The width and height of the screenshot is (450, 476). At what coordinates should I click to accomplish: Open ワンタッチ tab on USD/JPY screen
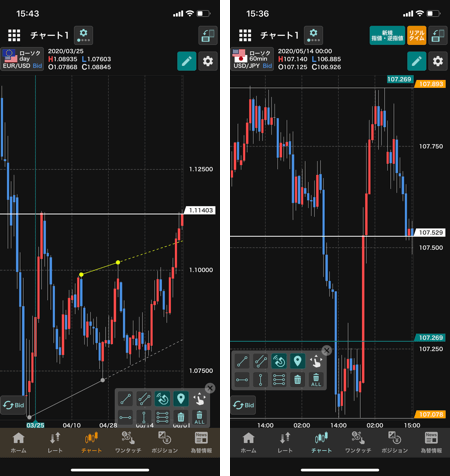358,443
